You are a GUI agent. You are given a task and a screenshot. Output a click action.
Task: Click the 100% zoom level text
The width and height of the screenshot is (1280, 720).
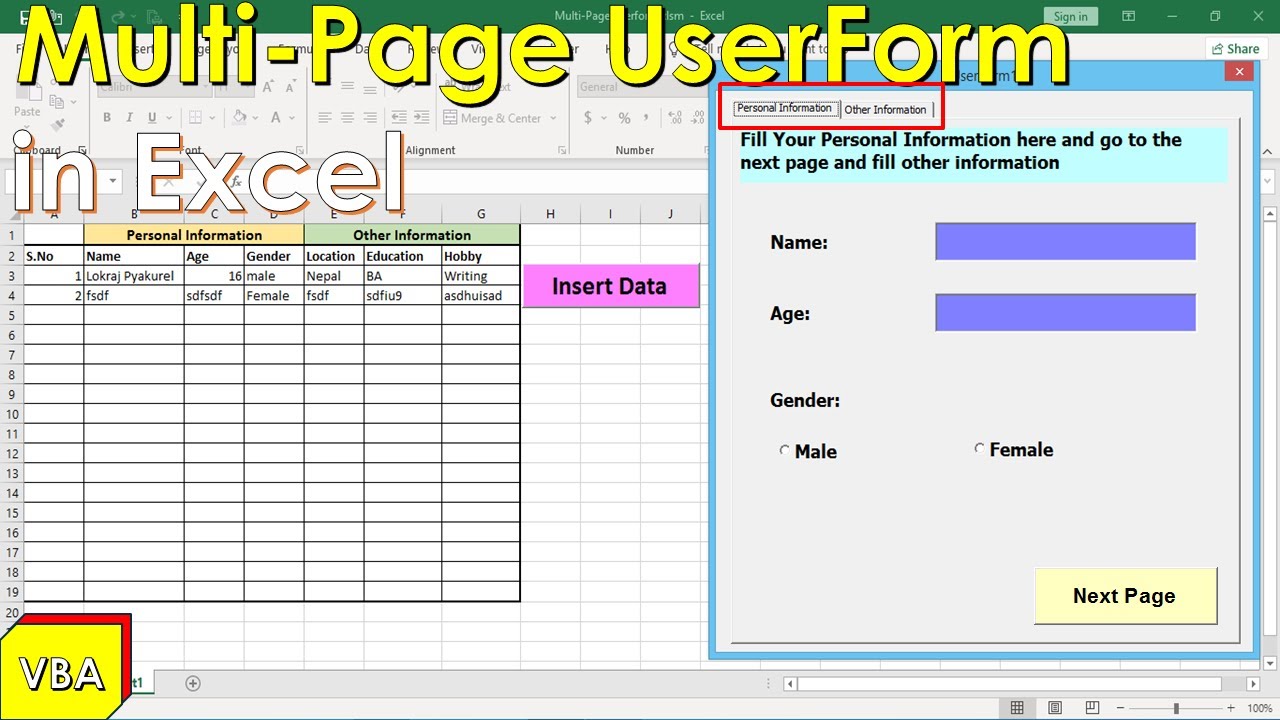[1259, 708]
